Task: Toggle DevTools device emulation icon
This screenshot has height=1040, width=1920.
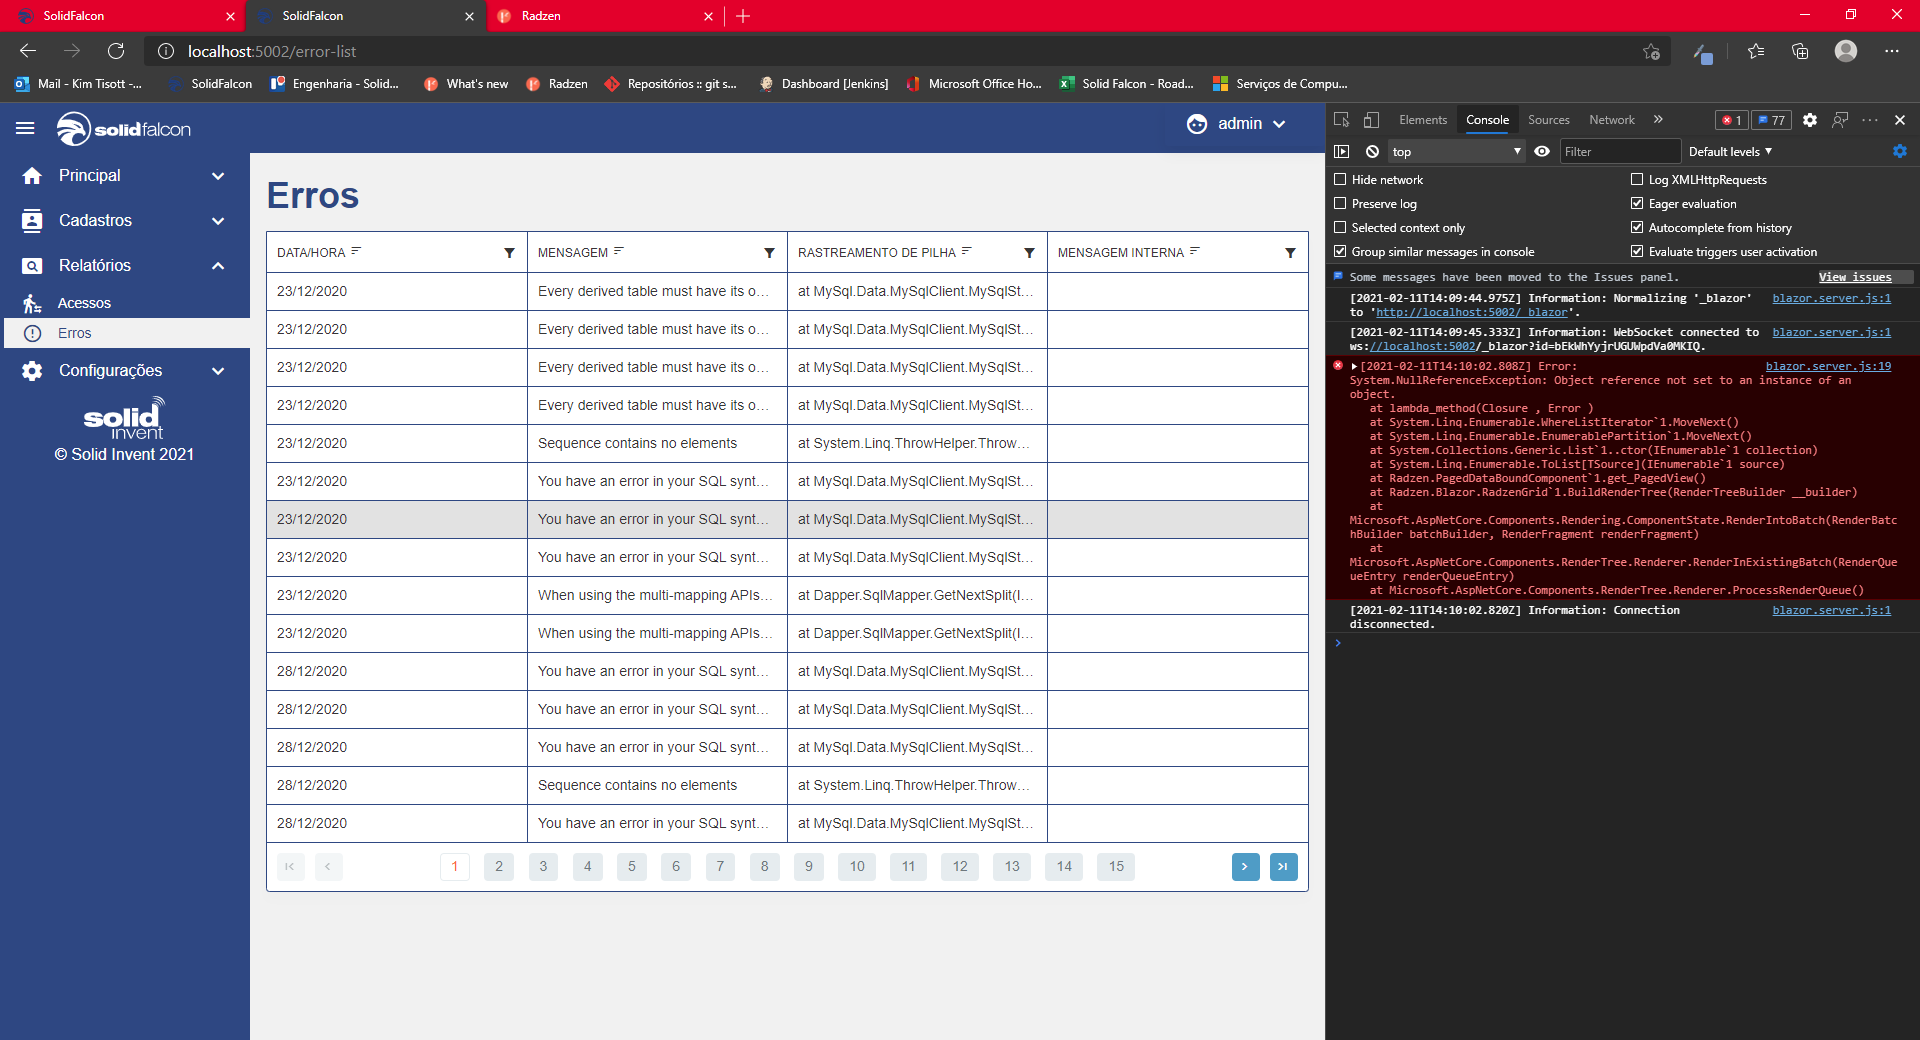Action: point(1372,120)
